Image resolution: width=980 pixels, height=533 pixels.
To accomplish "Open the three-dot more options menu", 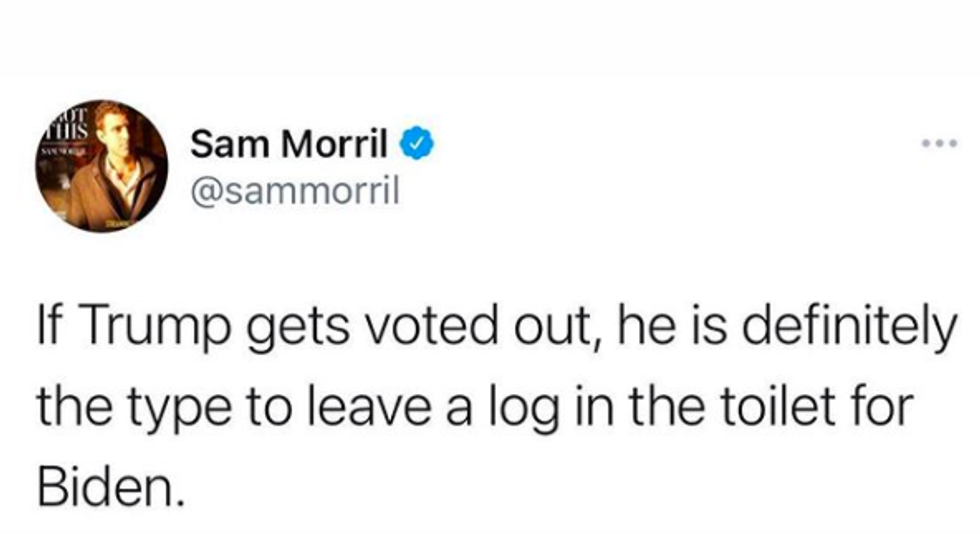I will 940,143.
